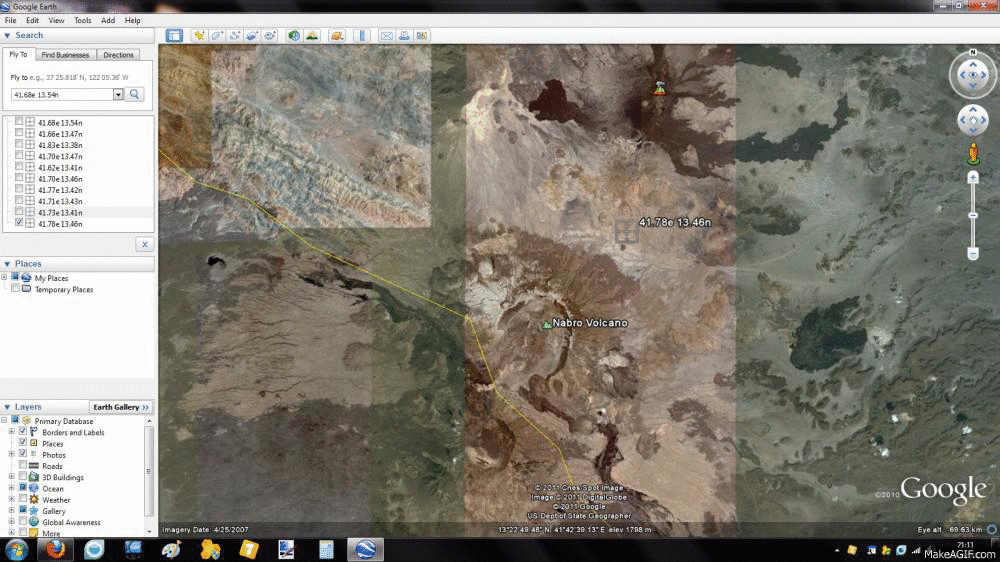The height and width of the screenshot is (562, 1000).
Task: Click the Nabro Volcano placemark
Action: point(546,324)
